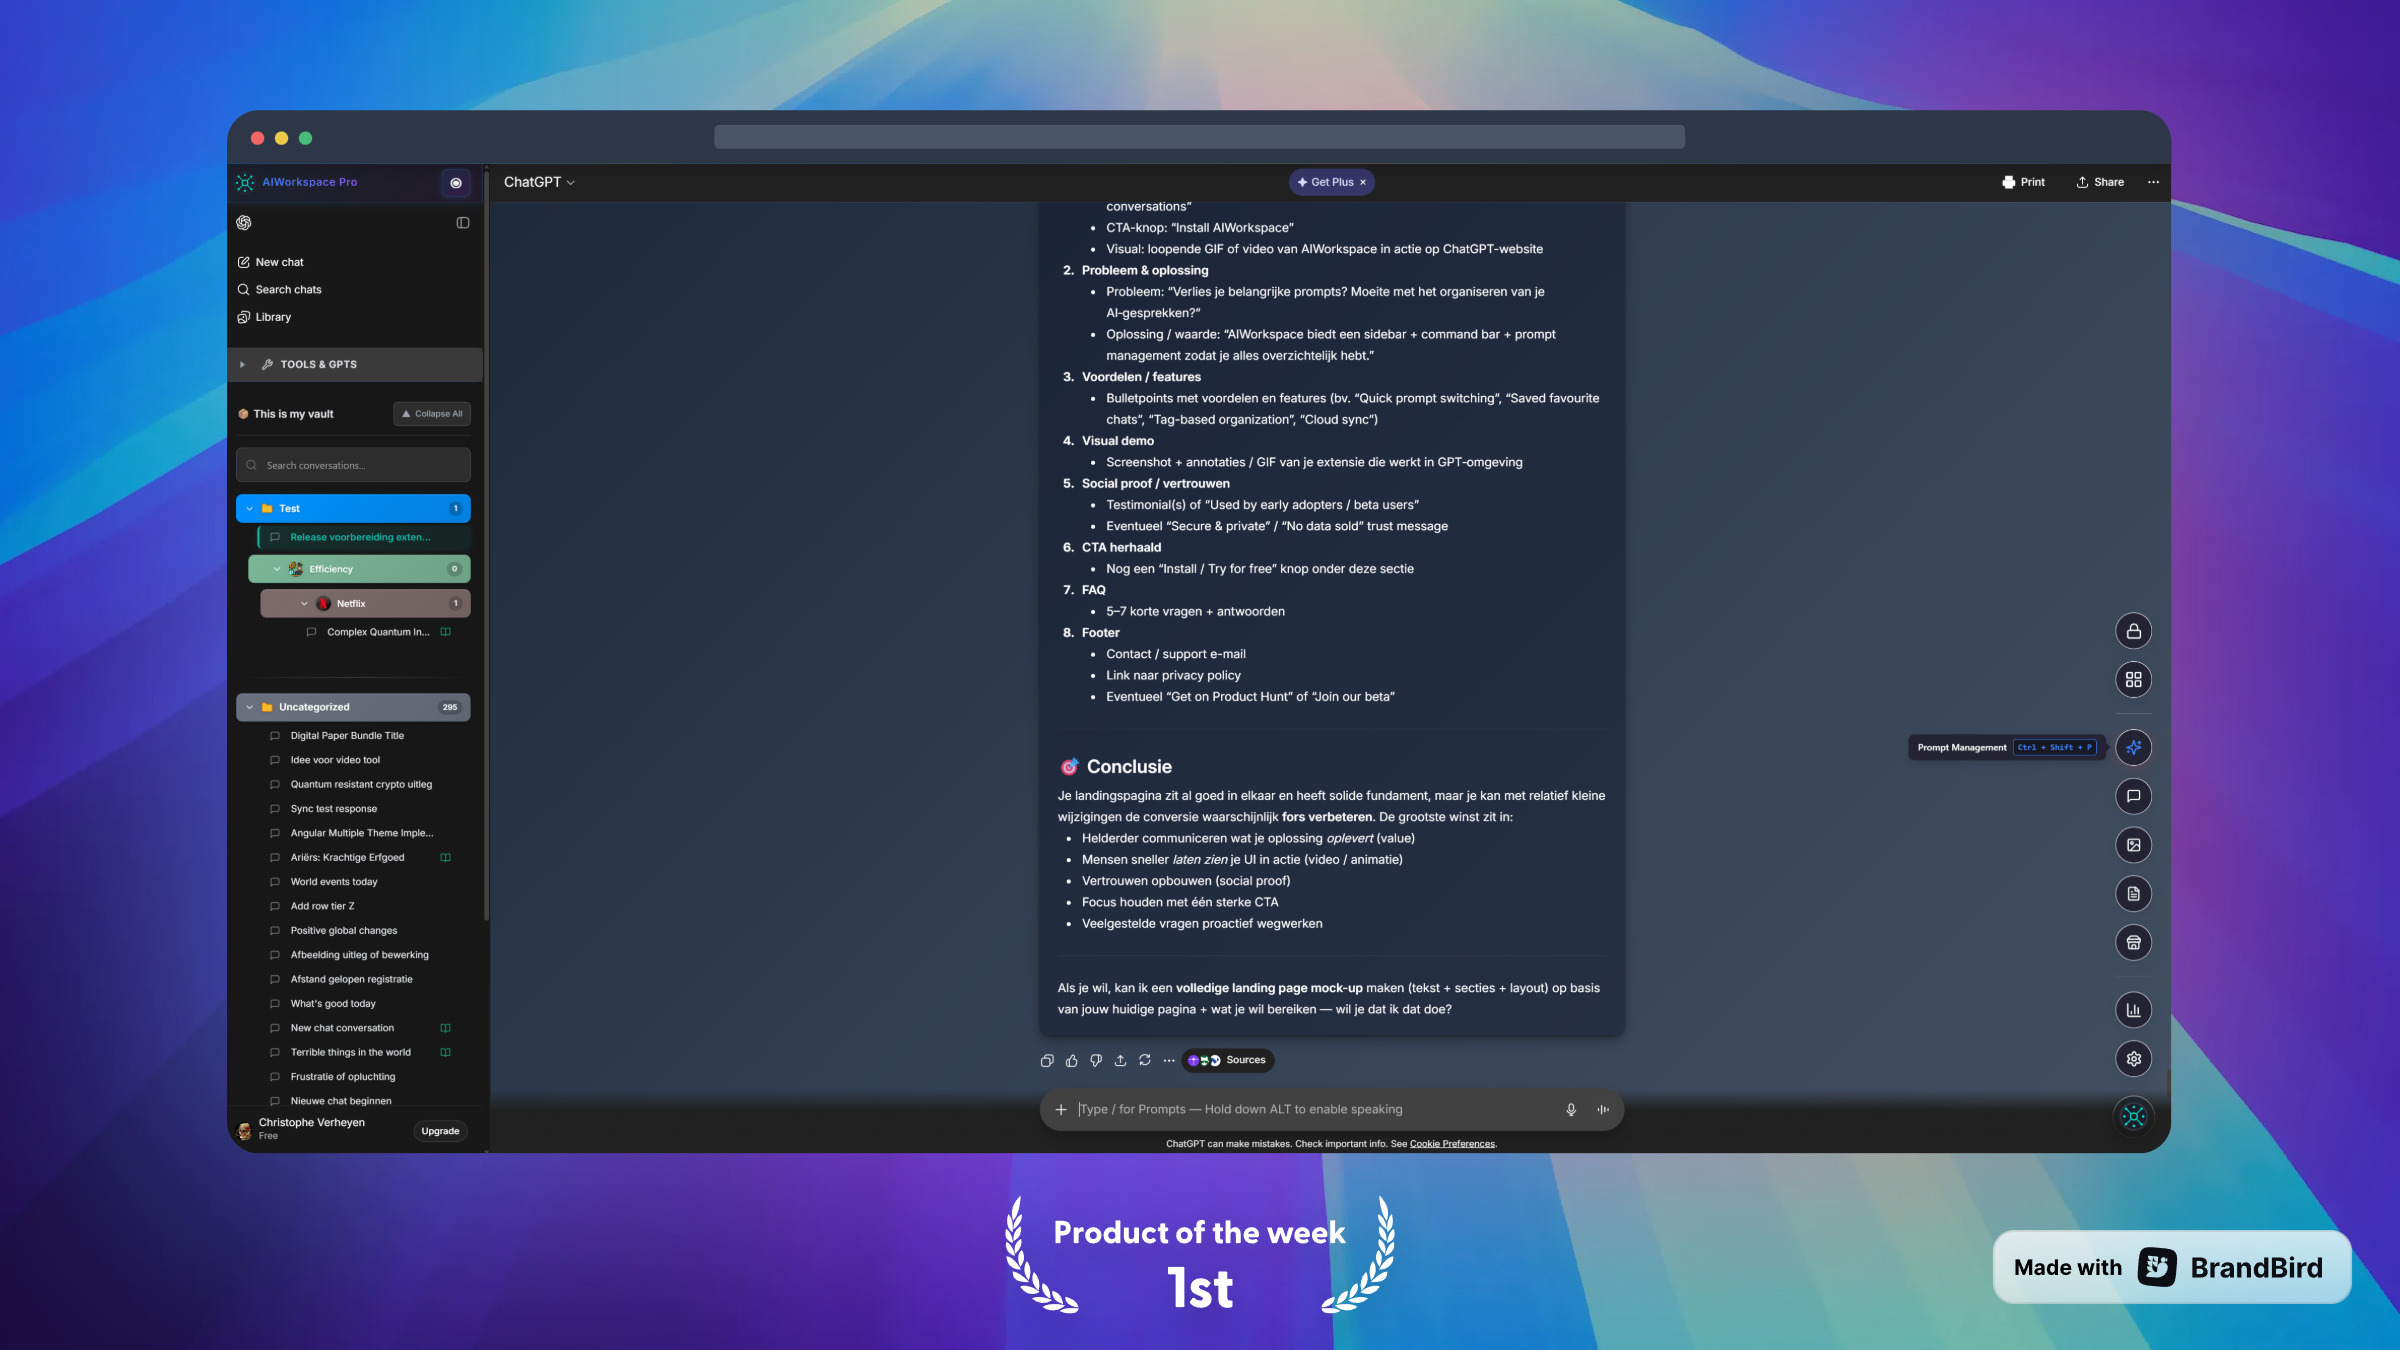Click the Upgrade button for Christophe Verheyen
The height and width of the screenshot is (1350, 2400).
(440, 1131)
